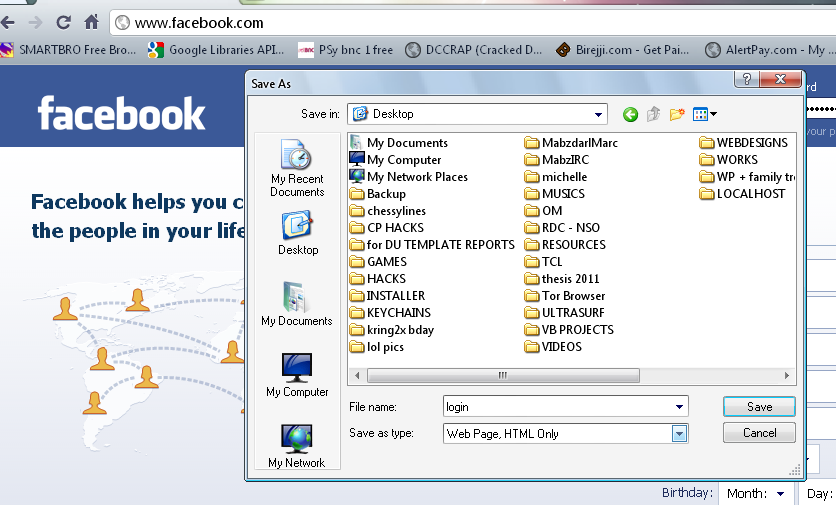Select the chessylines folder

388,211
